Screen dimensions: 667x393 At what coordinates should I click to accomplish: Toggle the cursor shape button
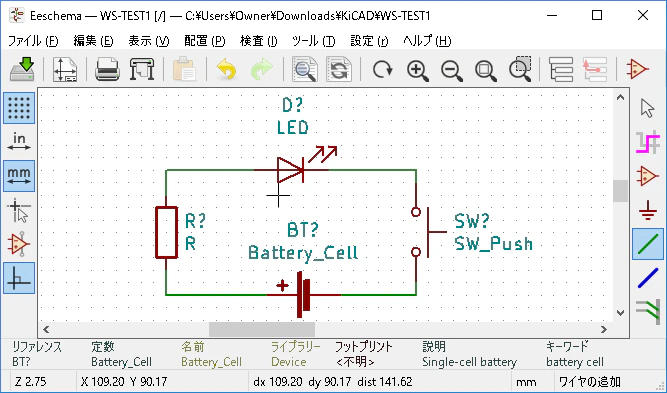19,210
